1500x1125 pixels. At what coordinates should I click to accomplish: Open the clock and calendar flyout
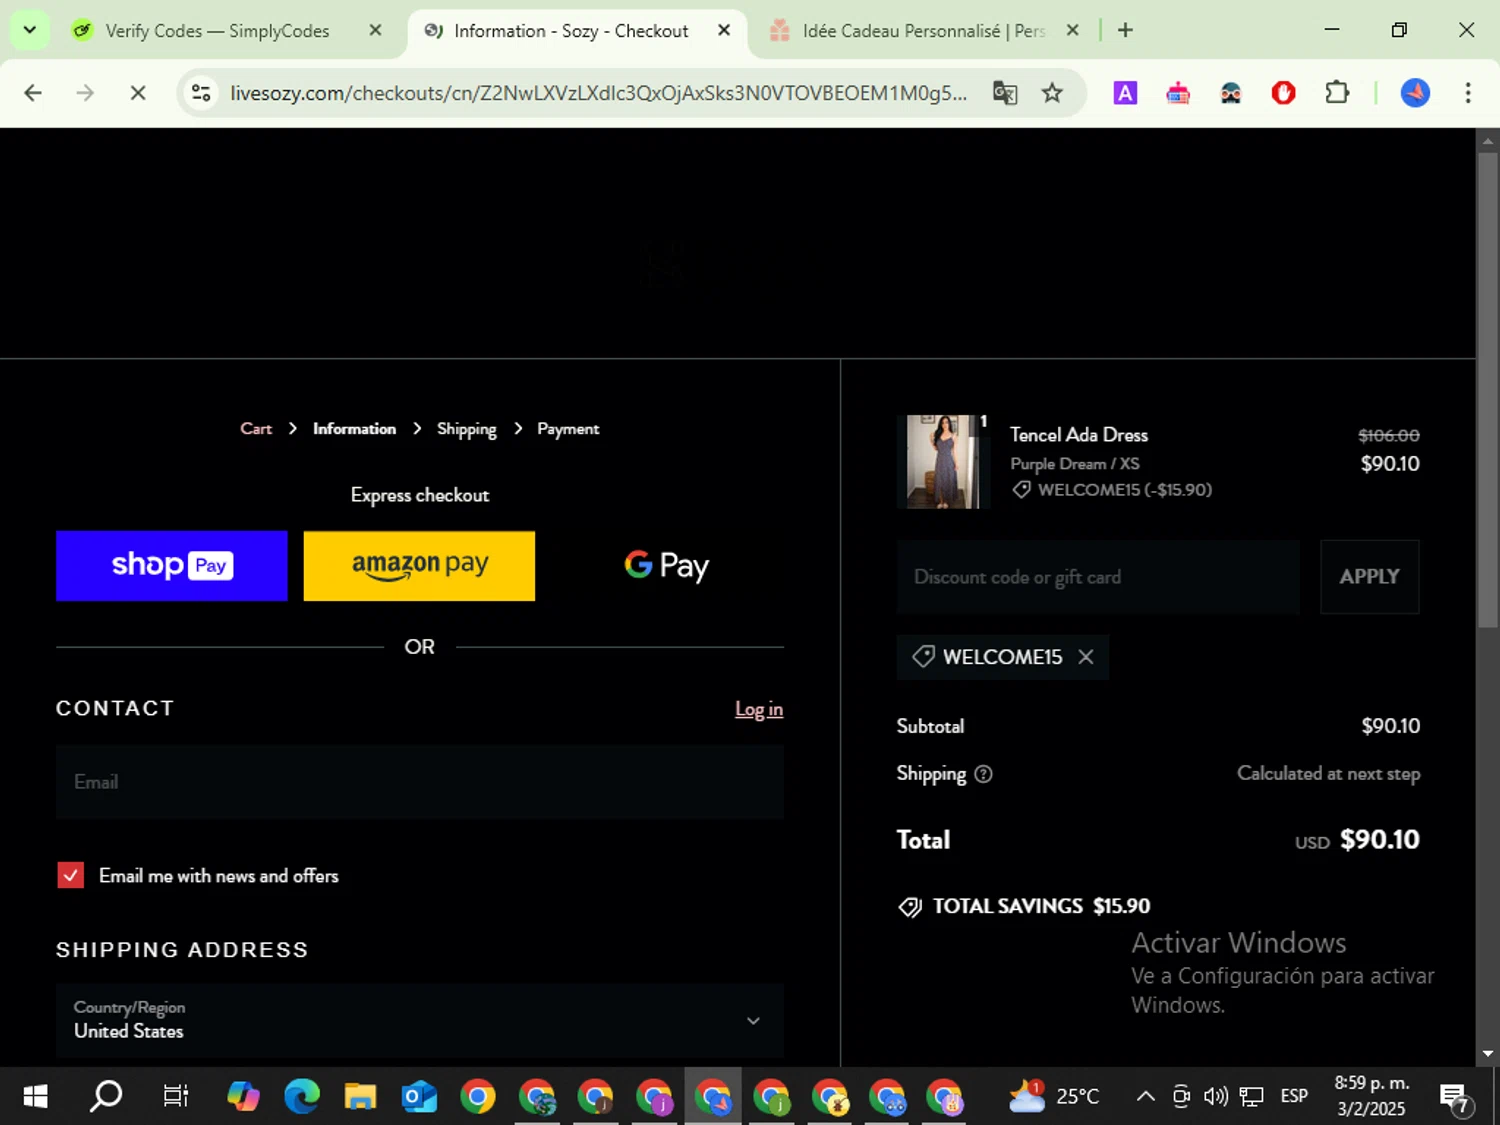pyautogui.click(x=1371, y=1096)
